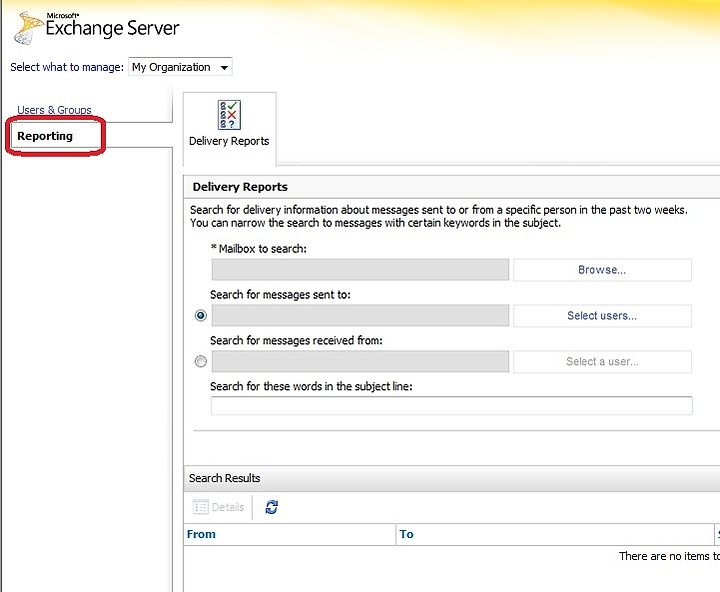Click the 'There are no items' message
The height and width of the screenshot is (592, 720).
coord(669,556)
